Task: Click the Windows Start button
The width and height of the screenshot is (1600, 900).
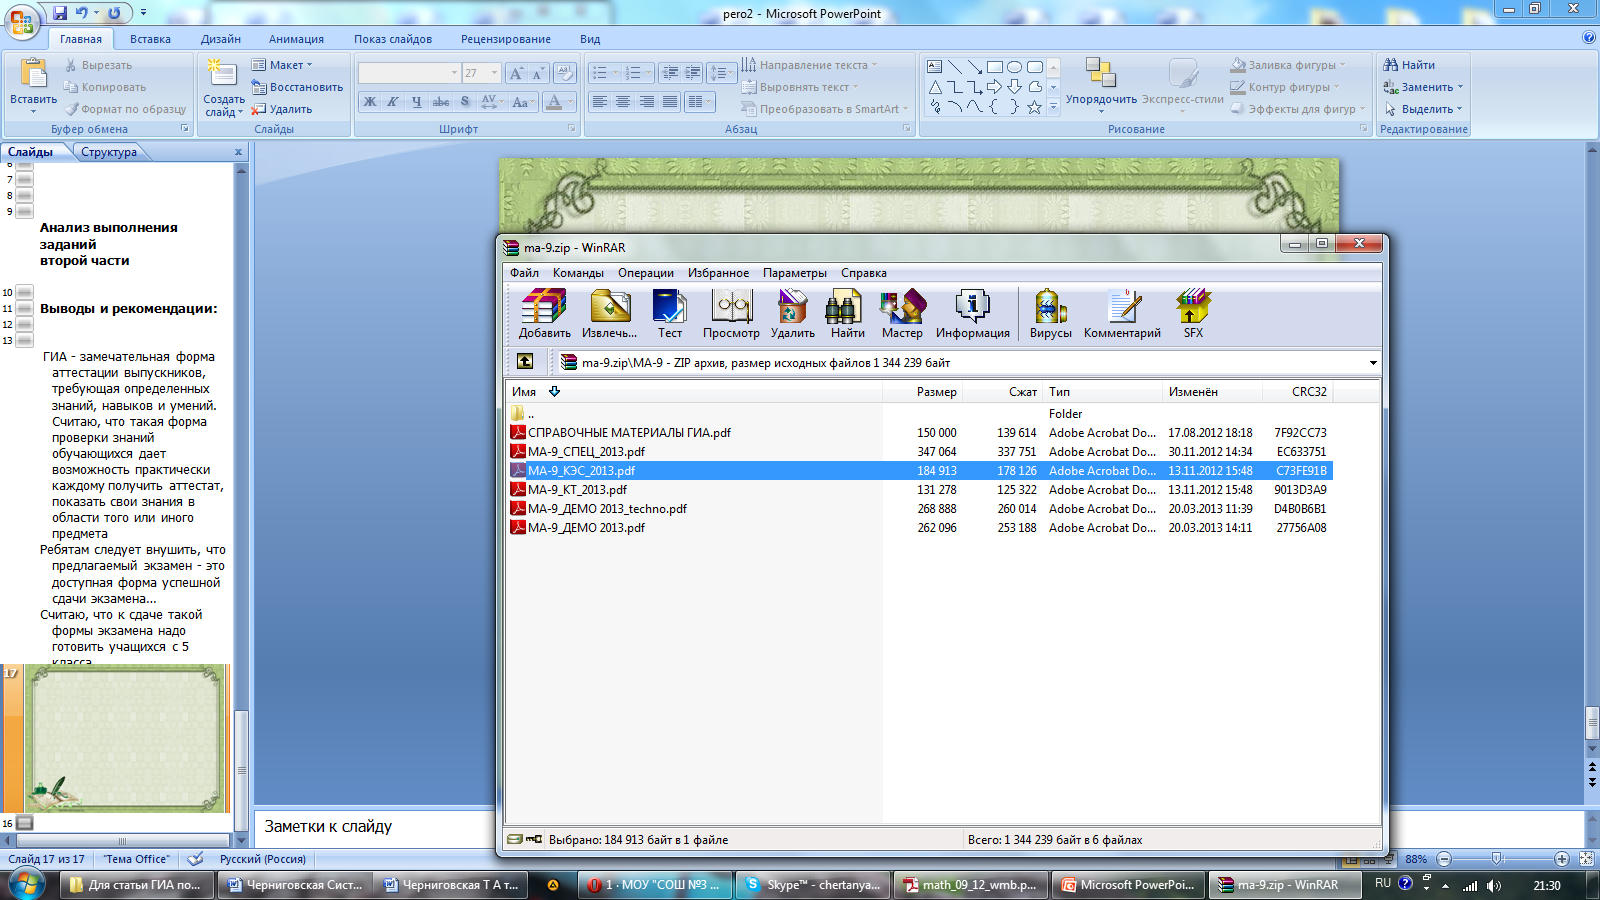Action: click(25, 885)
